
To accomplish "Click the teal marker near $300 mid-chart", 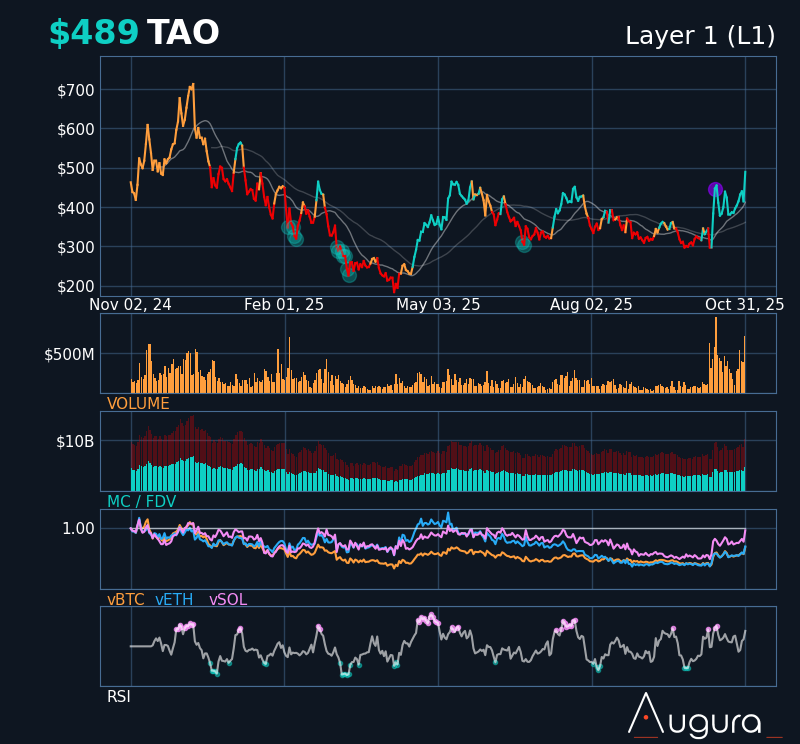I will [523, 243].
